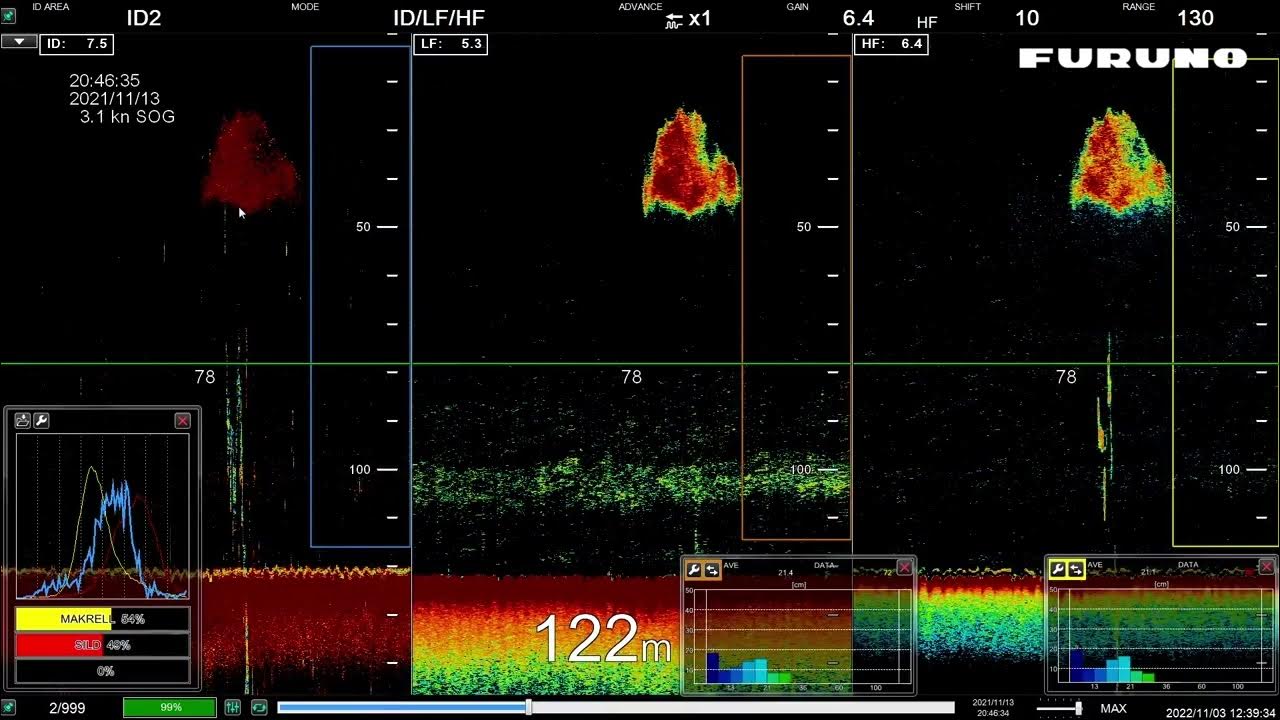Click the FURUNO logo

(x=1133, y=58)
